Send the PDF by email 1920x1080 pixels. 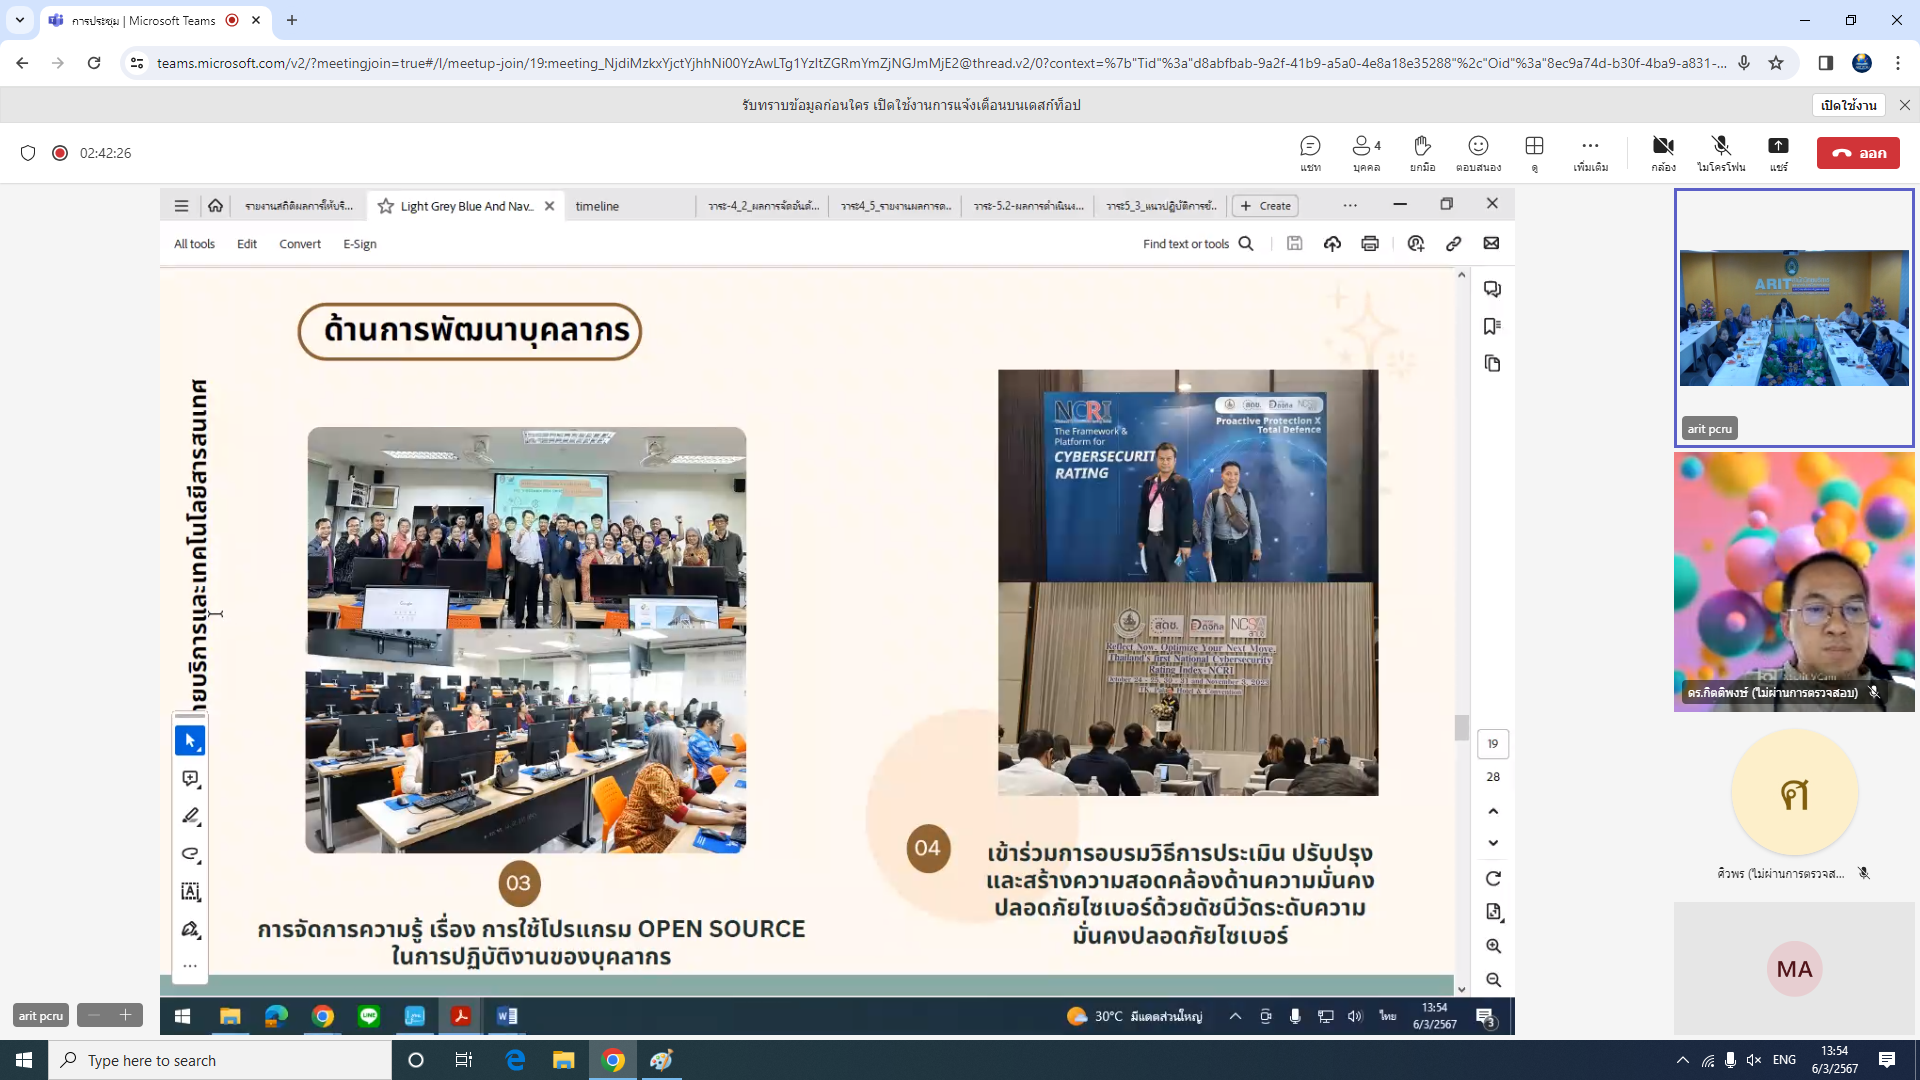click(1491, 243)
